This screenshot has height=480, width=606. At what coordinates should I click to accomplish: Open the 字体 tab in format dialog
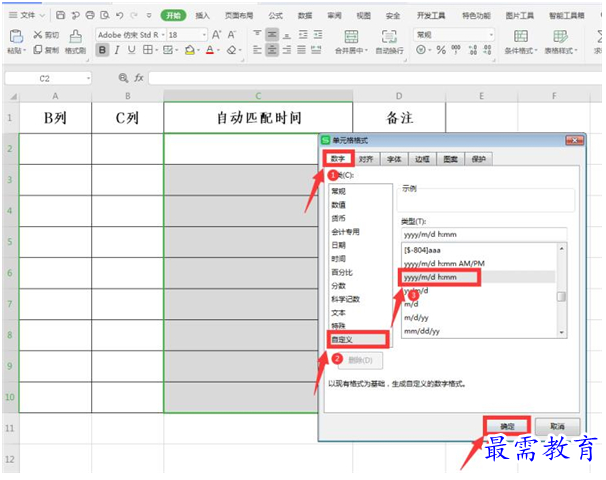[x=394, y=159]
